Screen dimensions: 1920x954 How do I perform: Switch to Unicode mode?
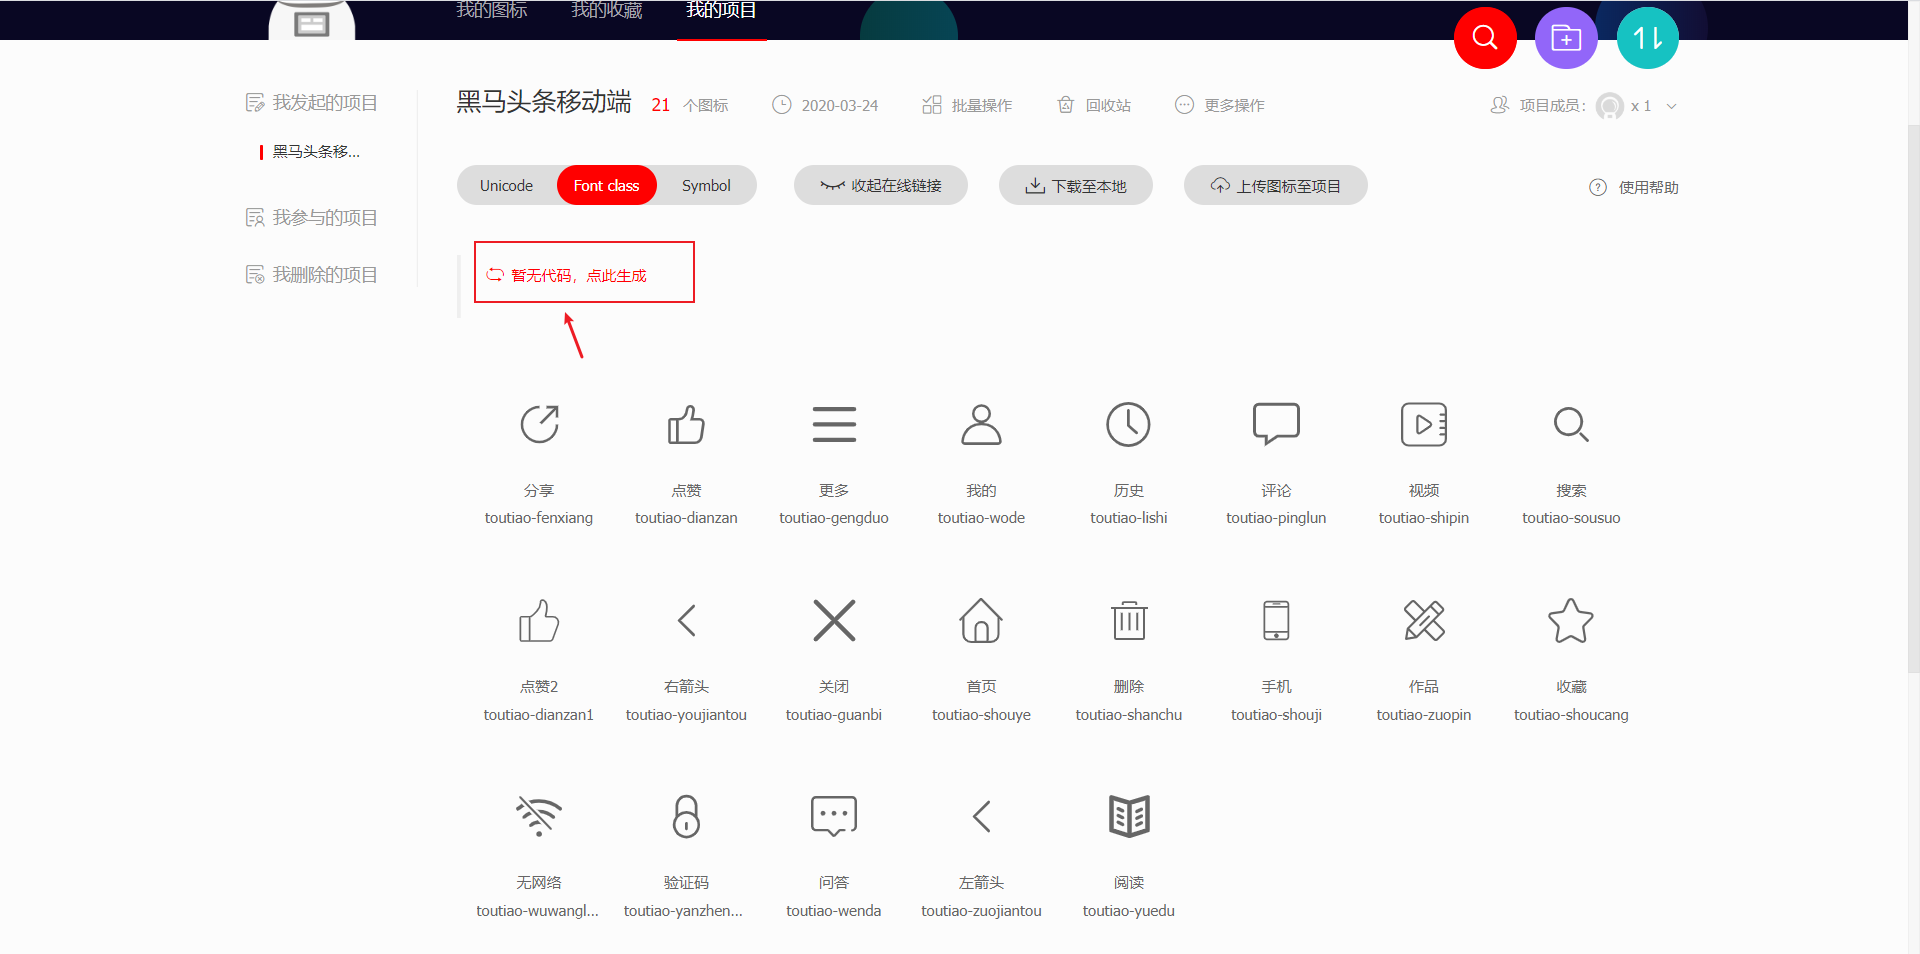pyautogui.click(x=506, y=185)
